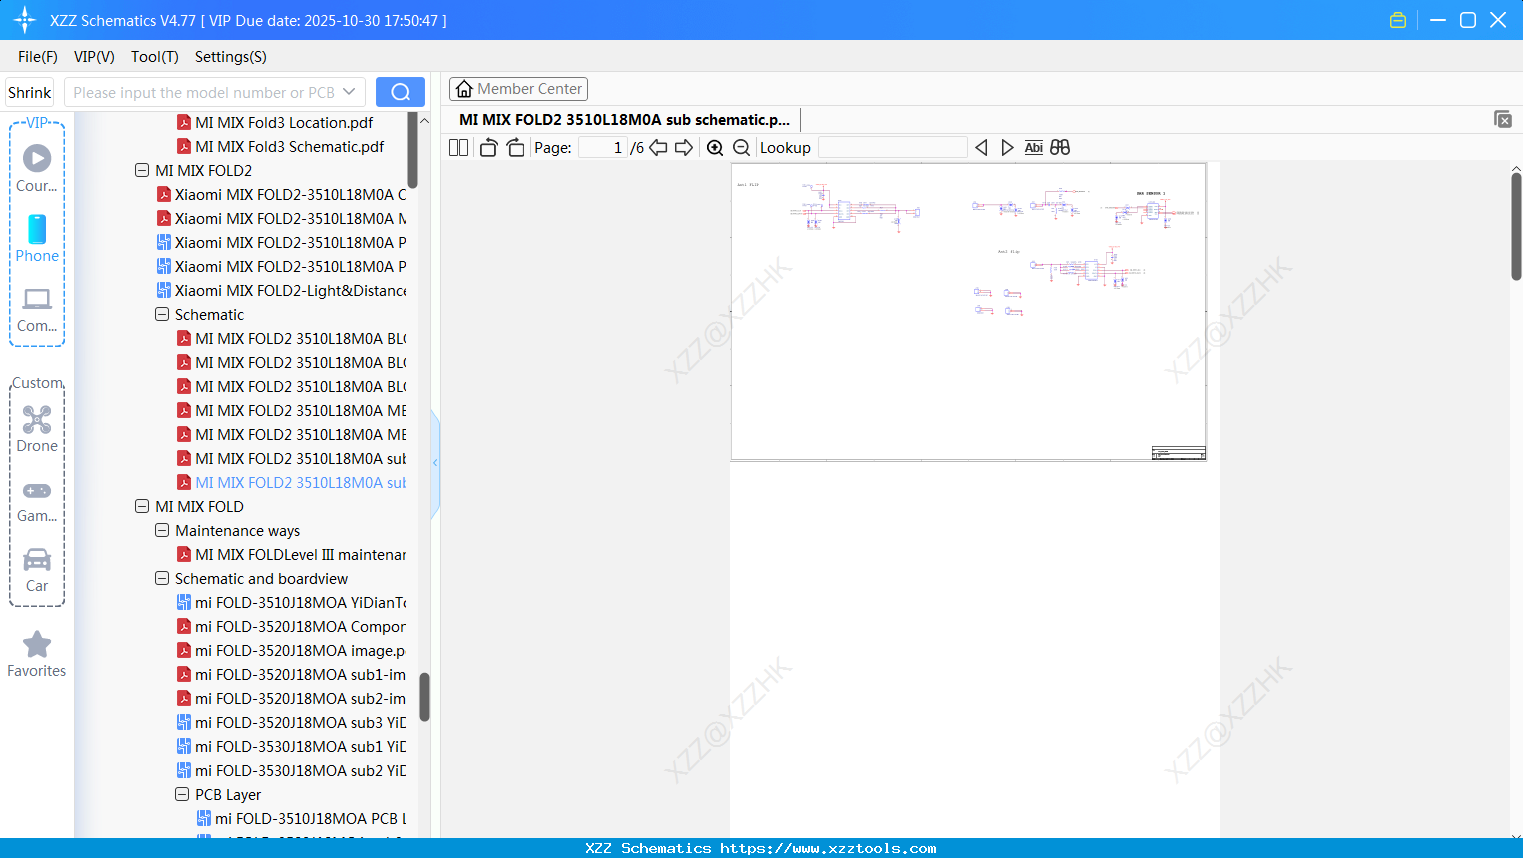Open mi FOLD-3520J18MOA sub3 YiD file
This screenshot has width=1523, height=858.
tap(301, 722)
